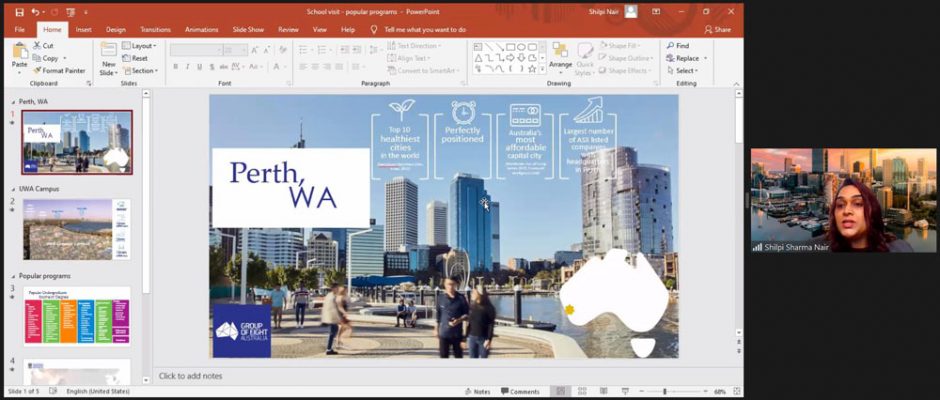Screen dimensions: 940x400
Task: Click to add notes area
Action: [x=190, y=376]
